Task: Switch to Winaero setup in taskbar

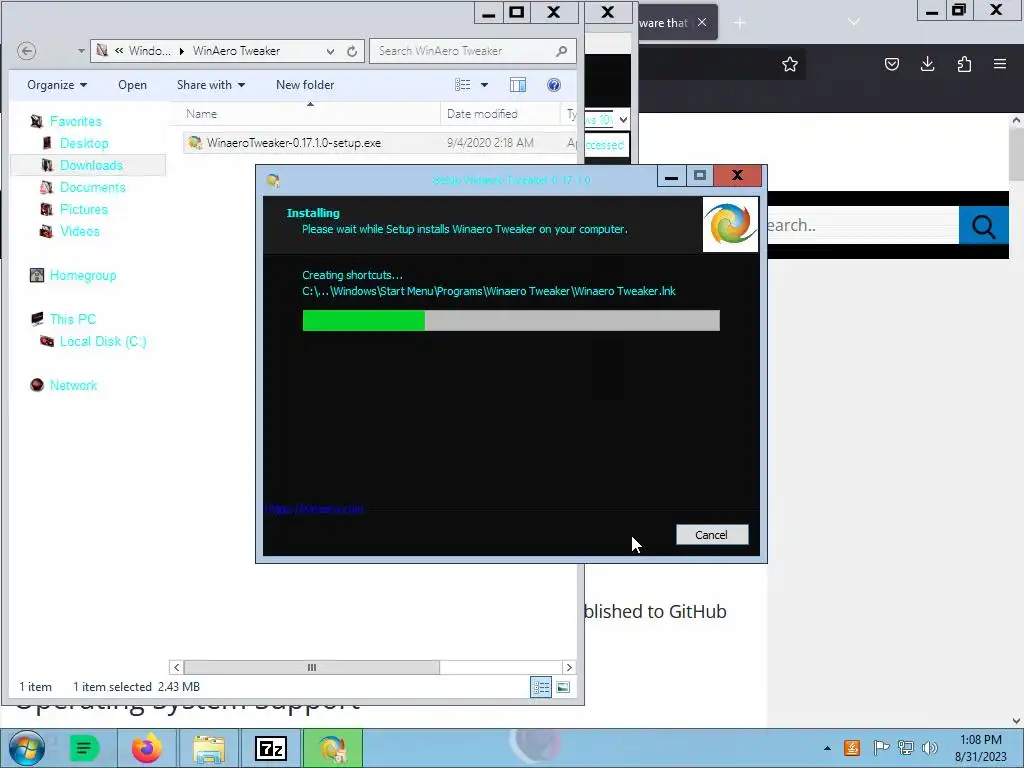Action: tap(333, 748)
